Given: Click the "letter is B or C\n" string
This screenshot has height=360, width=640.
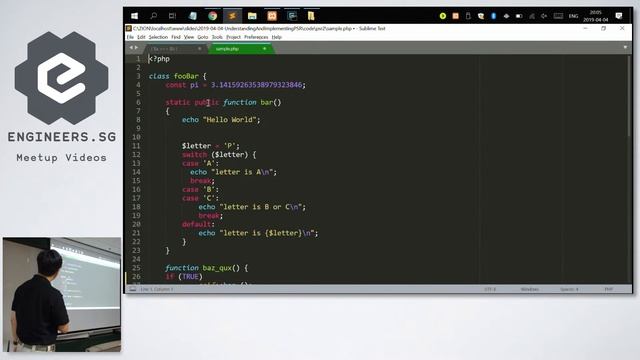Looking at the screenshot, I should [262, 207].
